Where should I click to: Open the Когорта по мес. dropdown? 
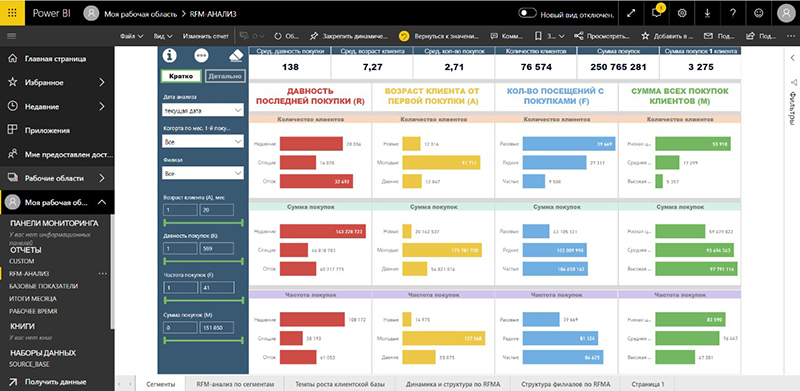203,142
